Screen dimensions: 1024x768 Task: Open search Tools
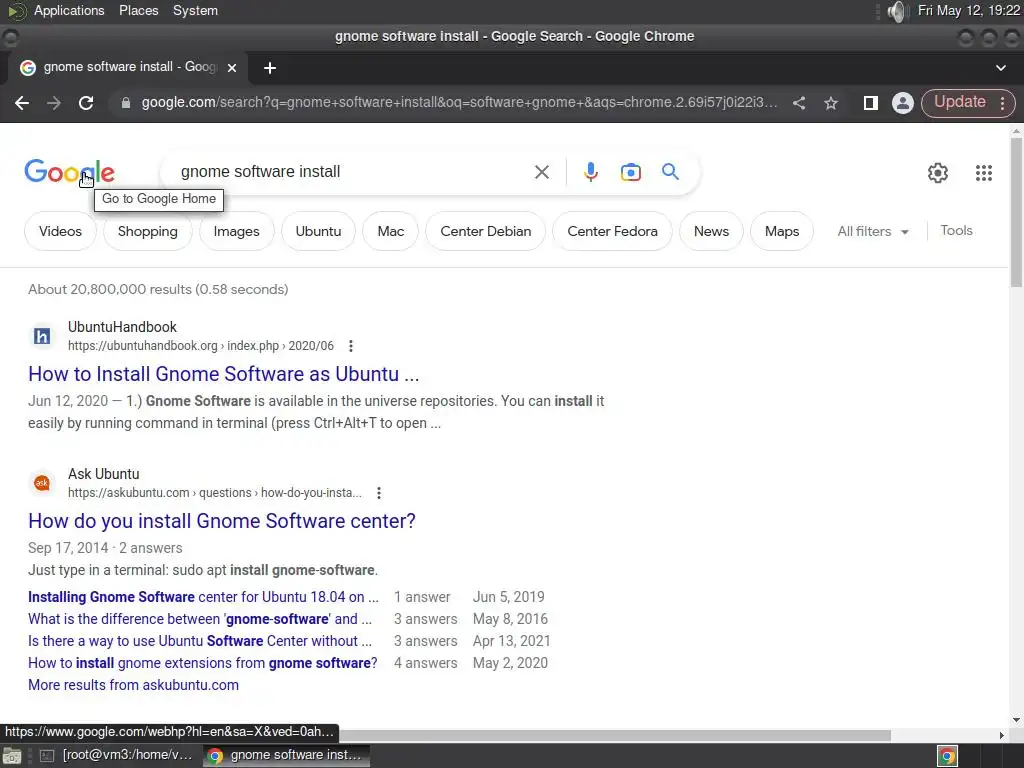point(956,231)
